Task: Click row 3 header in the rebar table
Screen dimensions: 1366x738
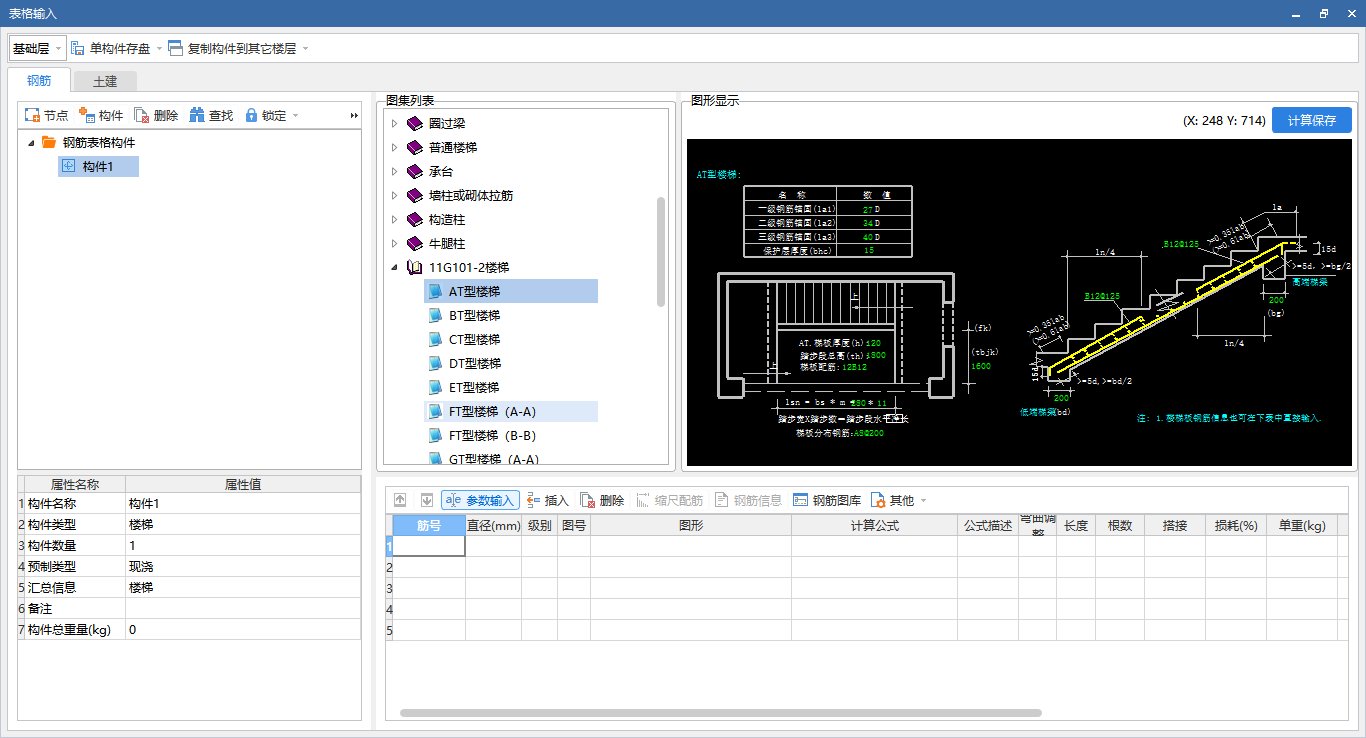Action: 389,588
